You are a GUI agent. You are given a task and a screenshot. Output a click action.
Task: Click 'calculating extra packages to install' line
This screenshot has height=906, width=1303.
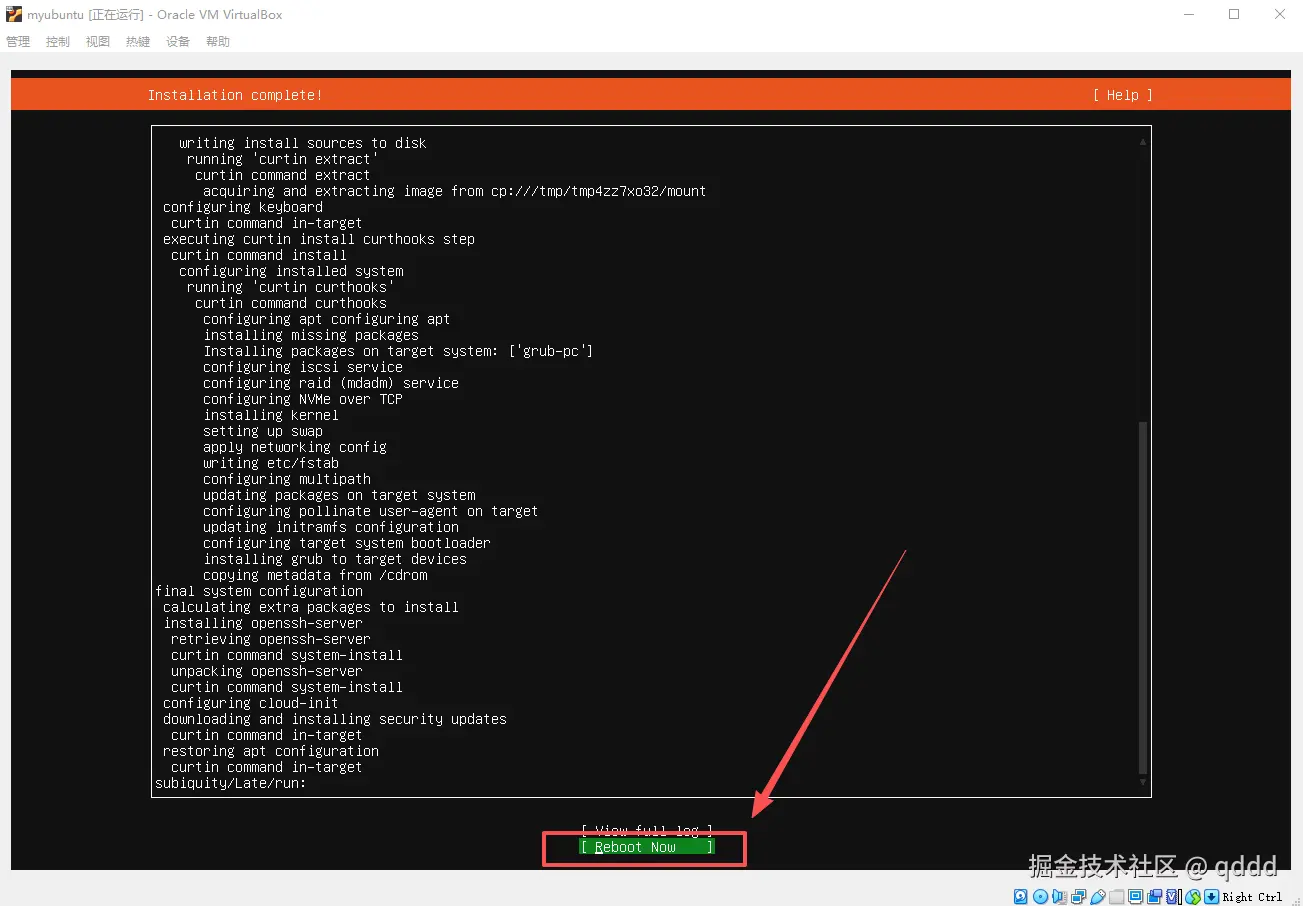tap(311, 607)
